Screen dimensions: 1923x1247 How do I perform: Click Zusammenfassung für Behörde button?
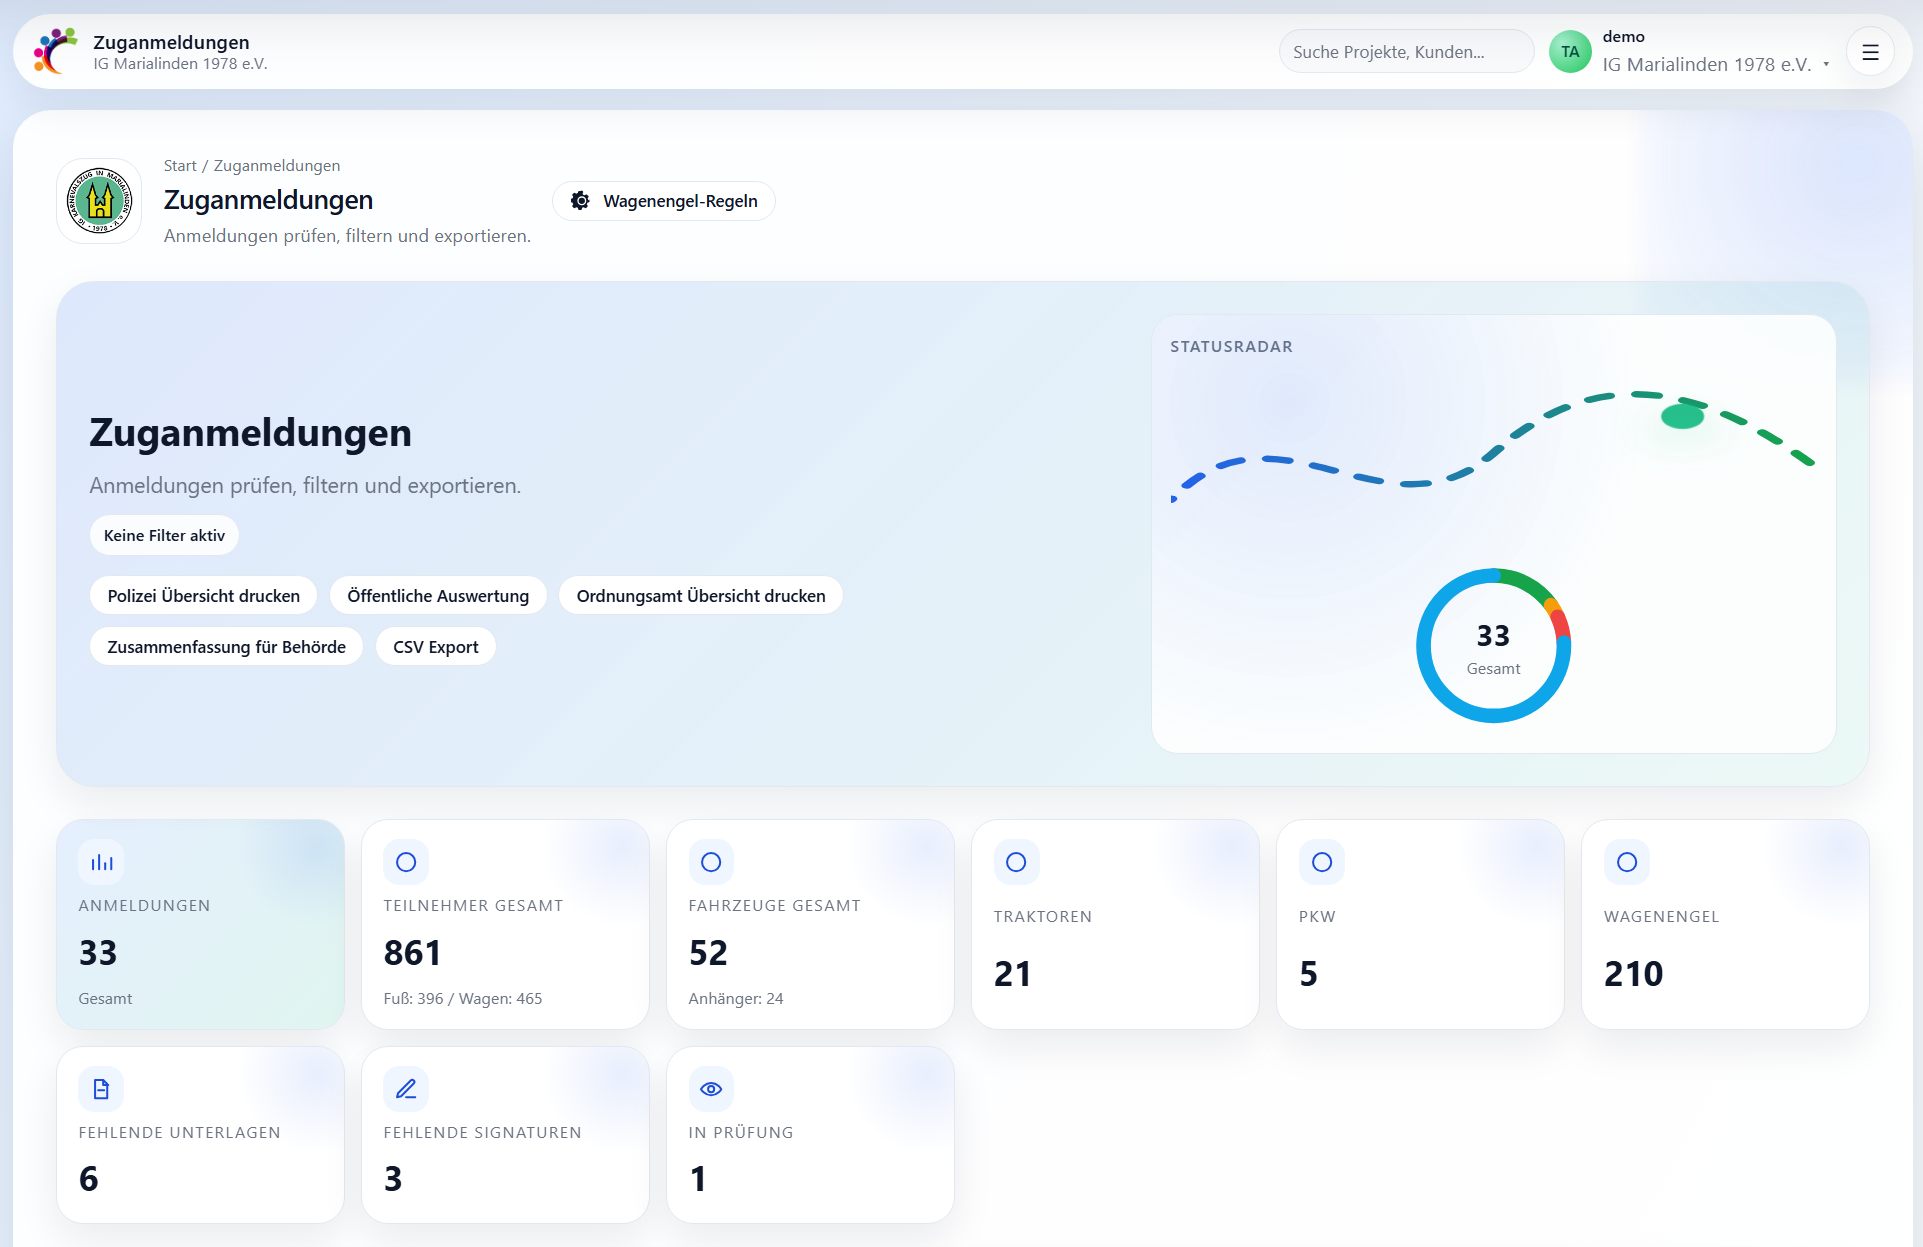(x=226, y=647)
